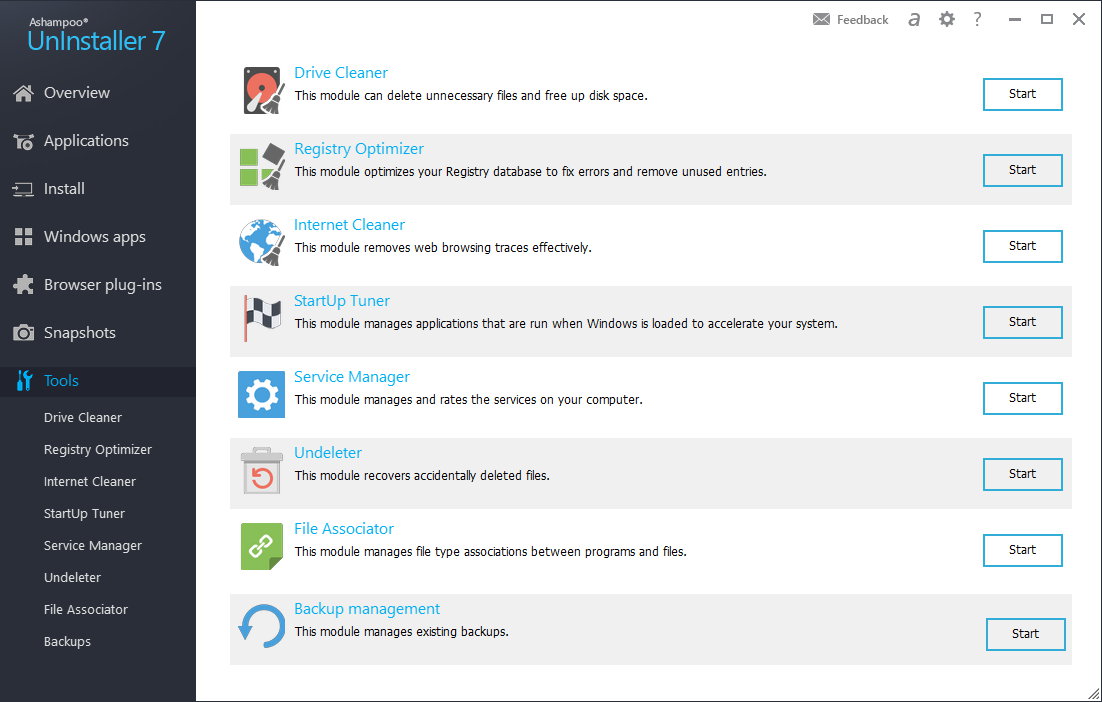Viewport: 1102px width, 702px height.
Task: Click the Snapshots camera icon
Action: coord(23,333)
